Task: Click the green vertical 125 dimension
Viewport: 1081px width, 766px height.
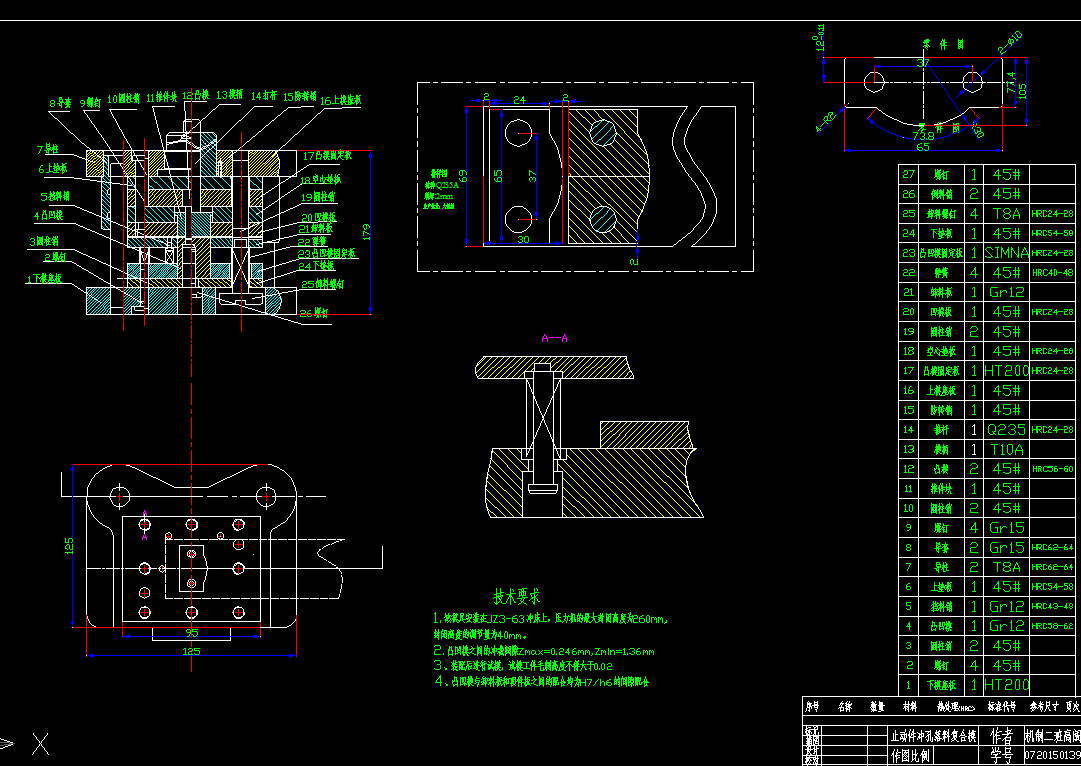Action: tap(68, 546)
